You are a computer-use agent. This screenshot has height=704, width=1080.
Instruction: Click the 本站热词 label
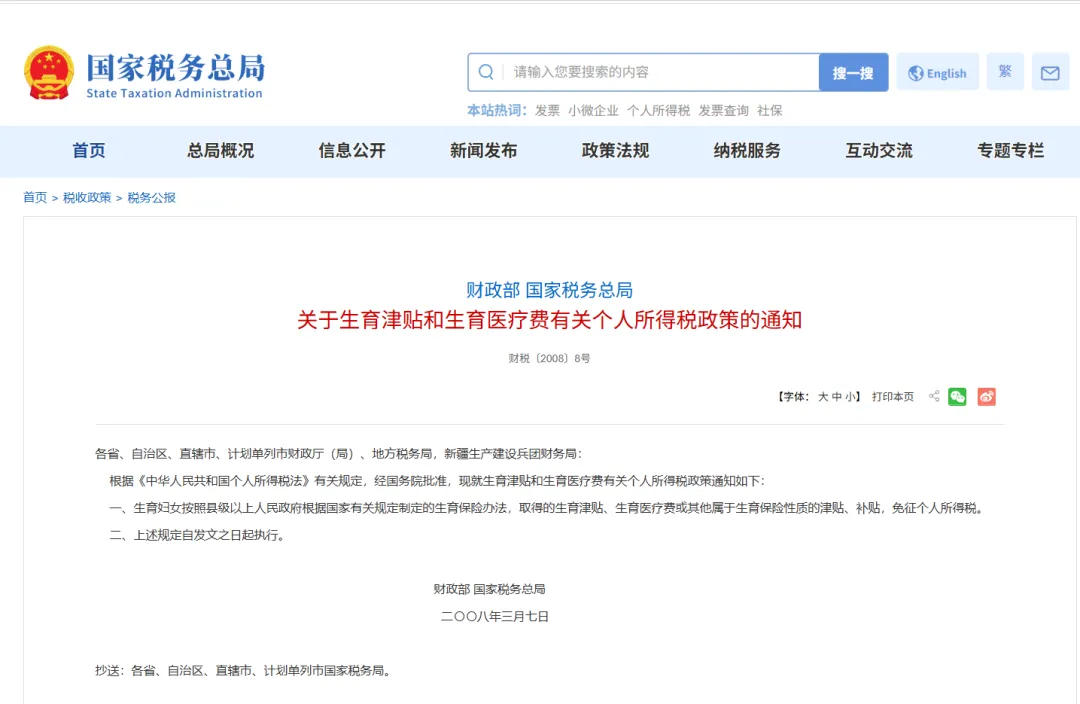coord(497,111)
